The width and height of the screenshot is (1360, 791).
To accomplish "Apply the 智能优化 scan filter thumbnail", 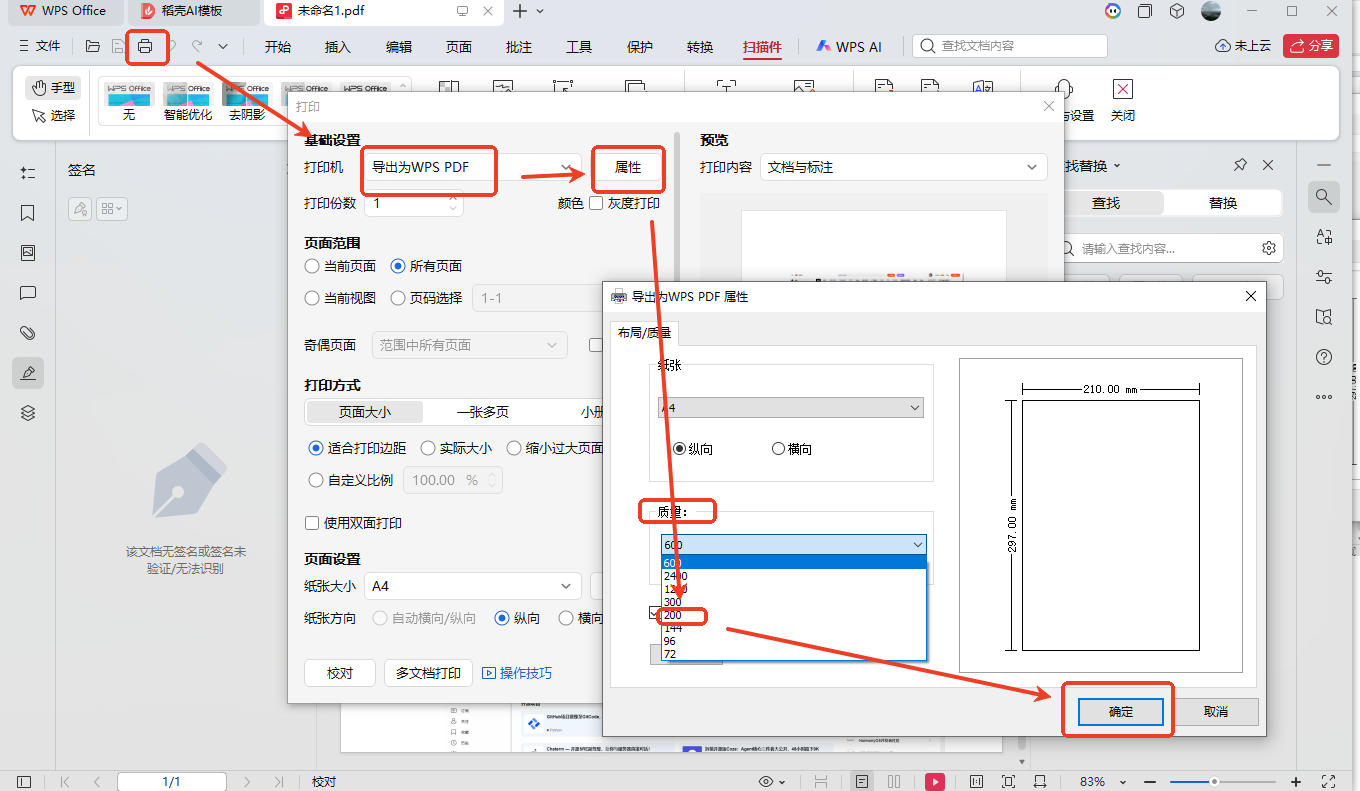I will point(187,101).
